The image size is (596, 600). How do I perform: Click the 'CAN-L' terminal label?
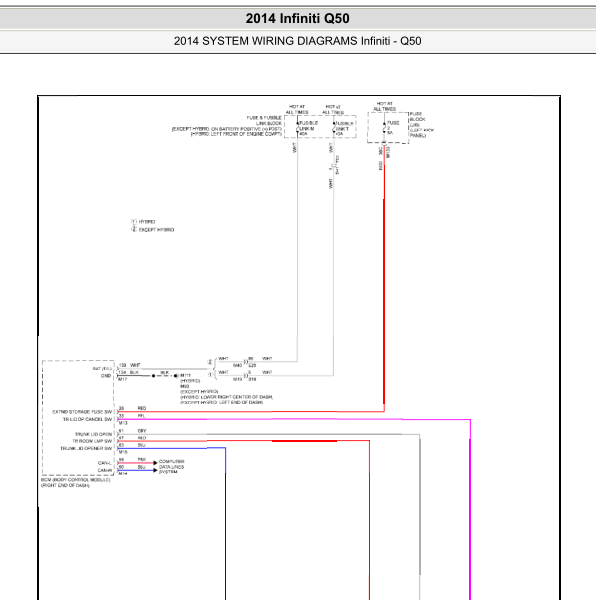(105, 463)
